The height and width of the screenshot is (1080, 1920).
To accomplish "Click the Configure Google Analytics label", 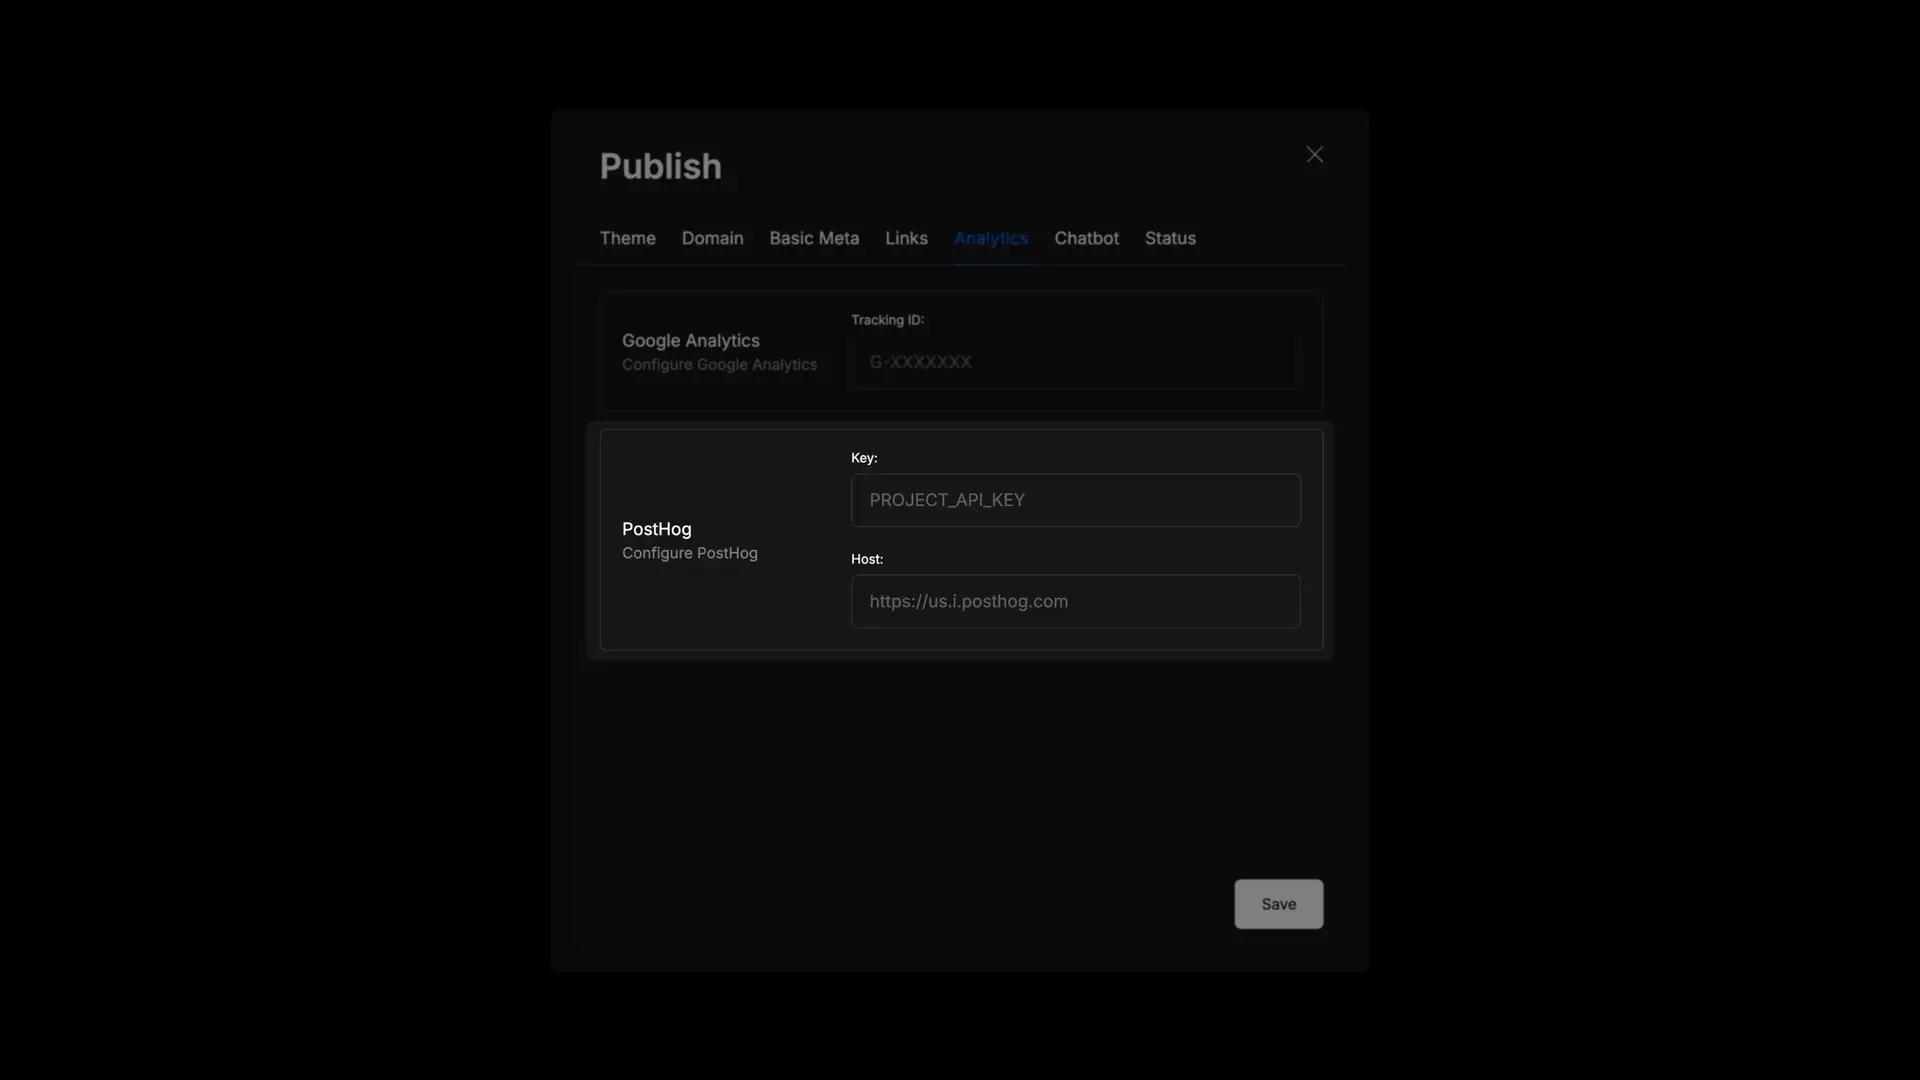I will pyautogui.click(x=719, y=364).
